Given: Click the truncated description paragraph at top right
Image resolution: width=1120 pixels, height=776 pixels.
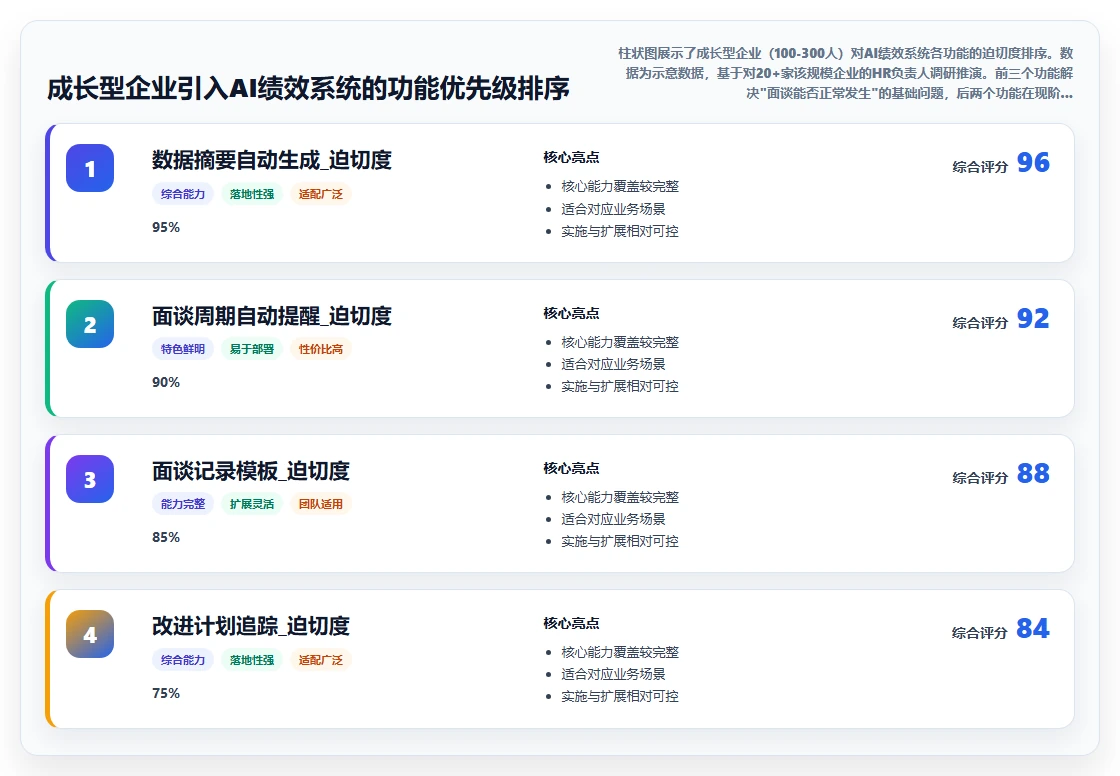Looking at the screenshot, I should (845, 73).
